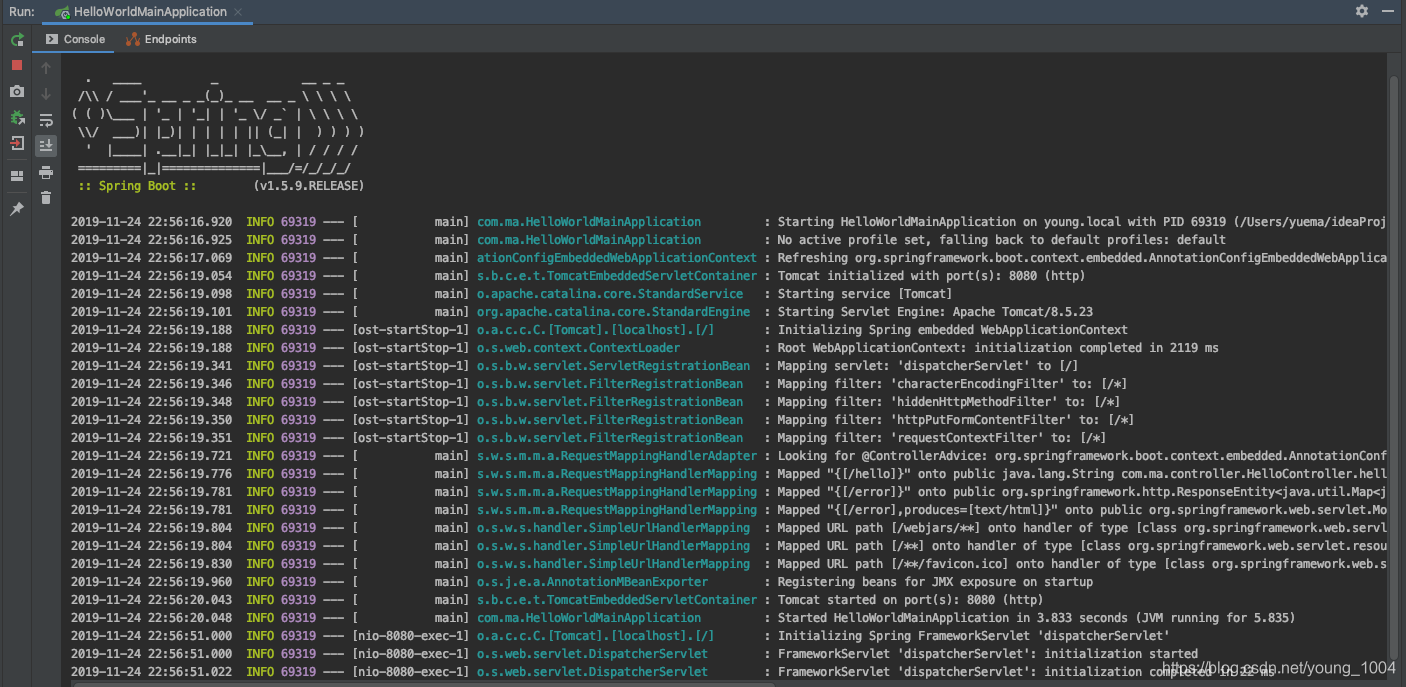Click the Endpoints tab's orange node icon
The image size is (1406, 687).
133,39
